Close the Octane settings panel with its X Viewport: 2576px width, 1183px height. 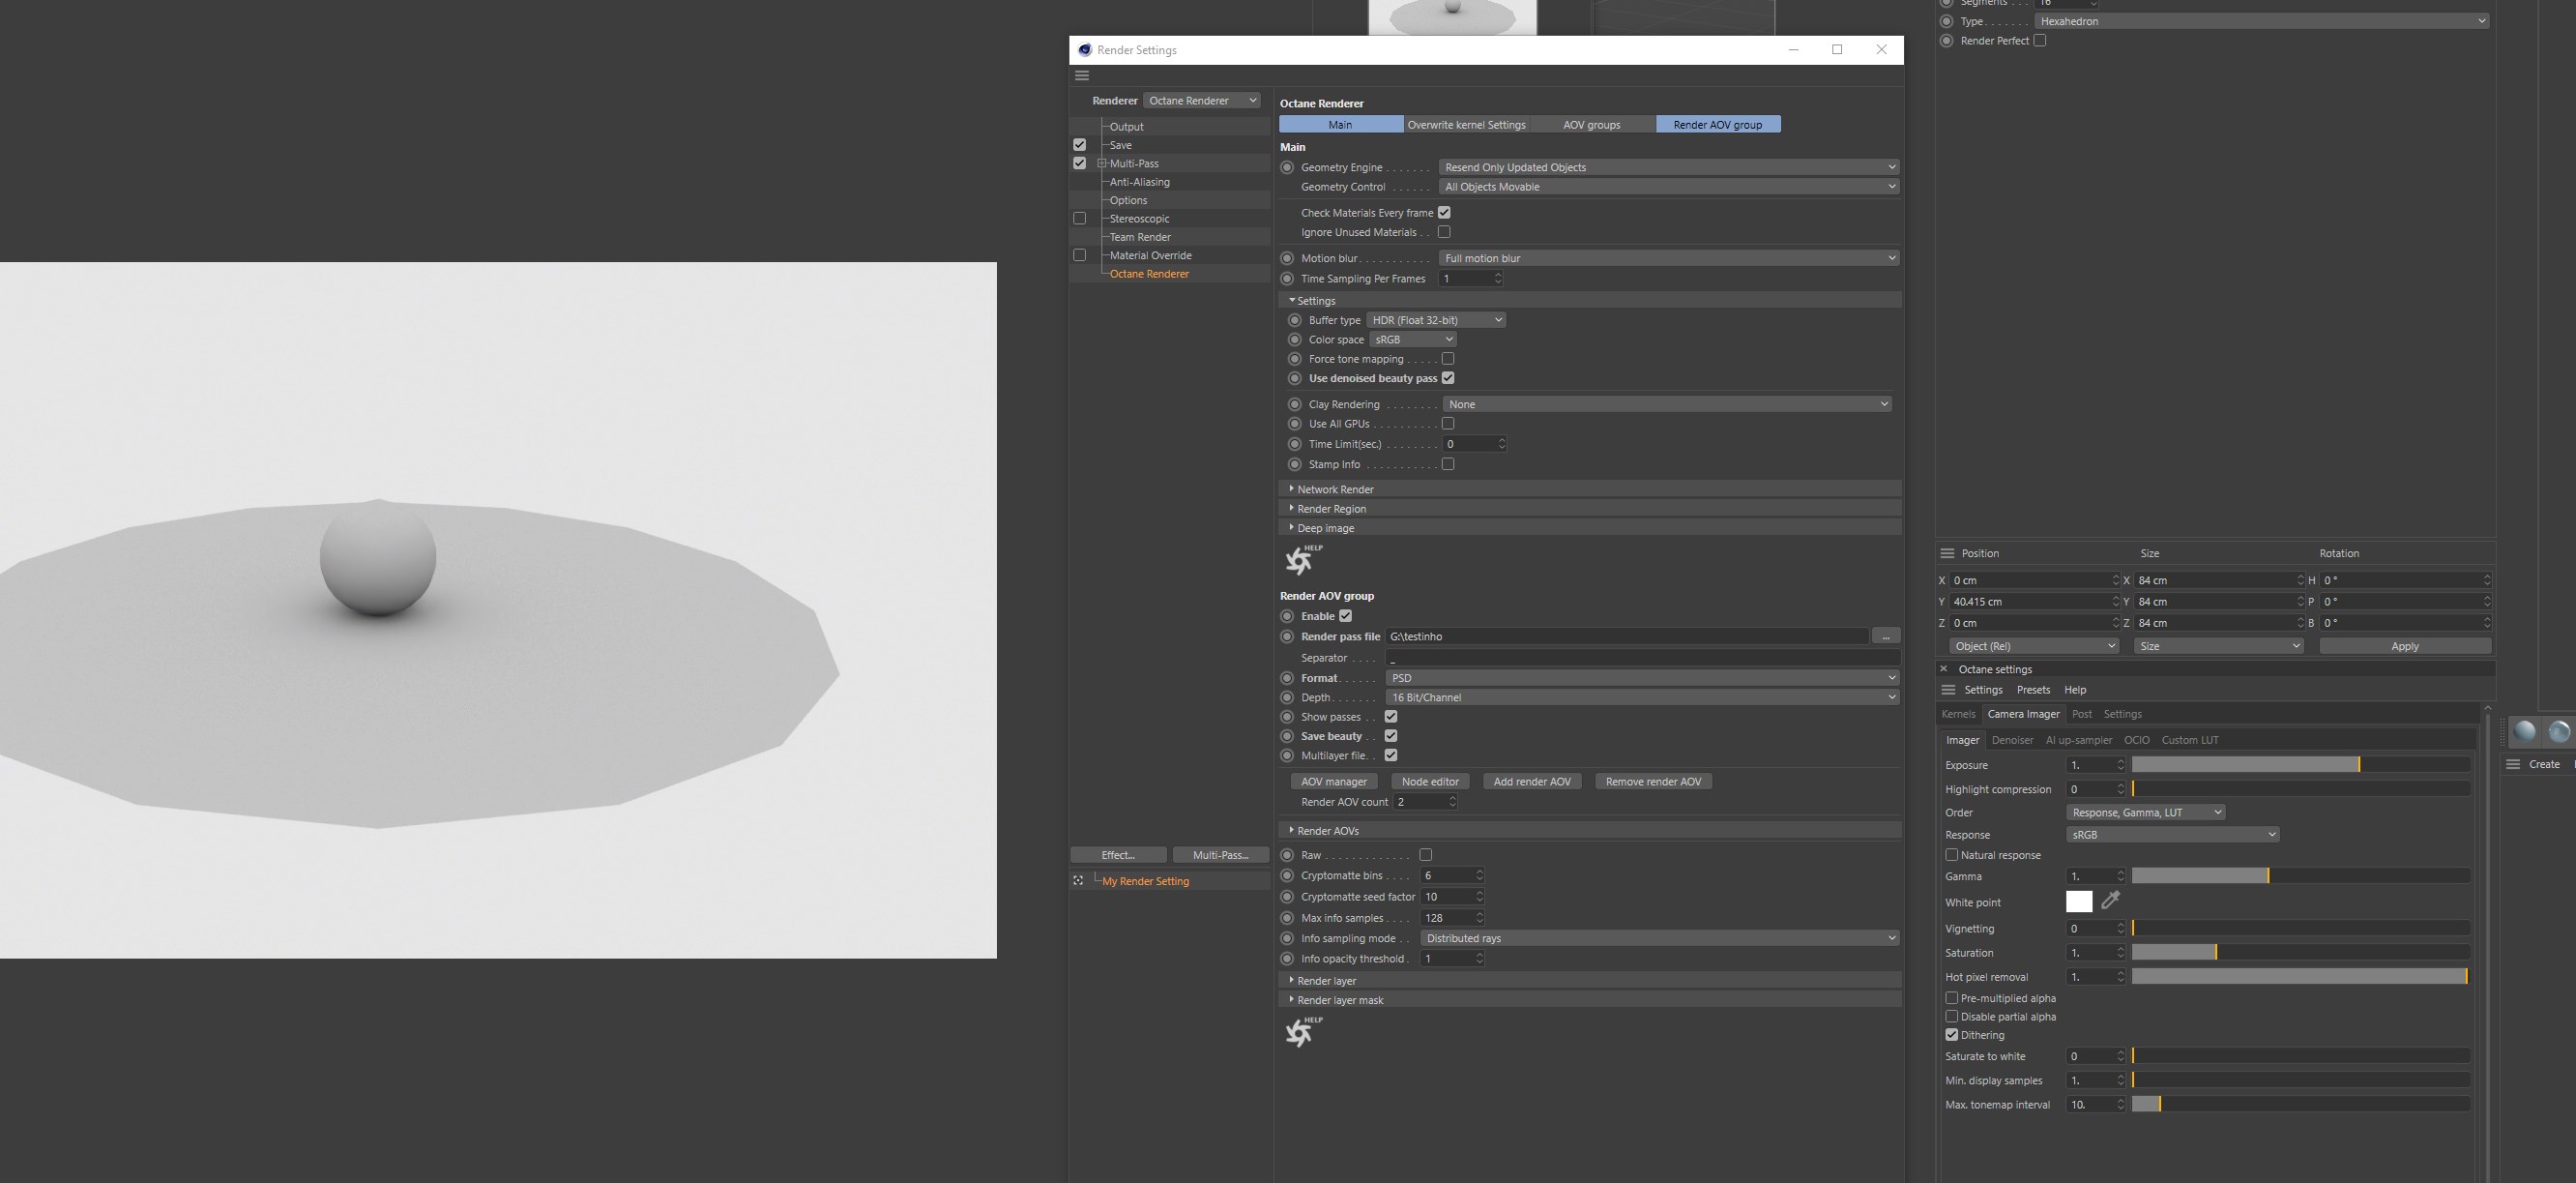pyautogui.click(x=1944, y=669)
